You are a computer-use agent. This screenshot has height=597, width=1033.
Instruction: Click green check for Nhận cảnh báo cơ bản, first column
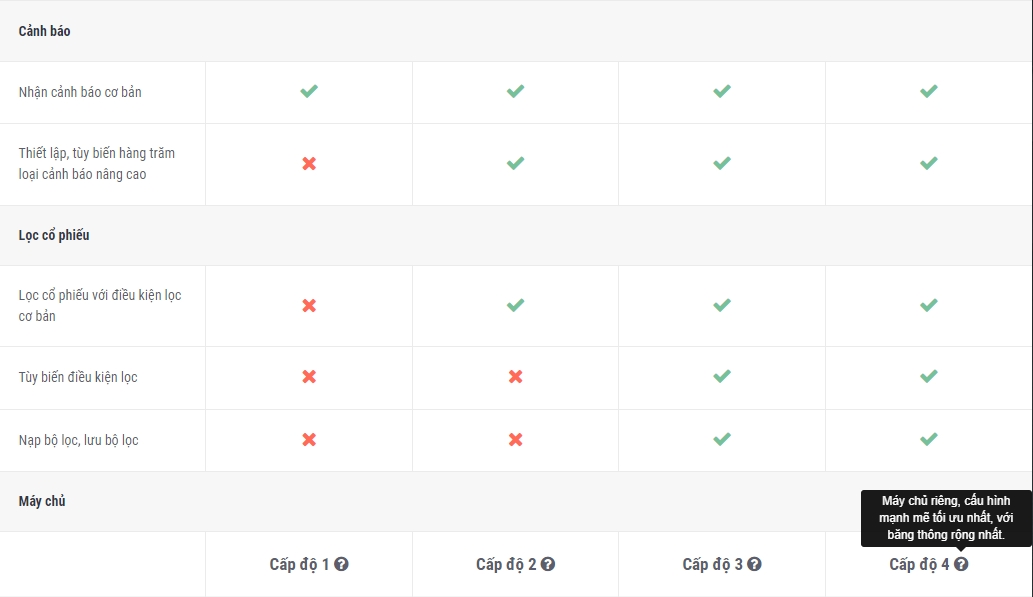309,91
